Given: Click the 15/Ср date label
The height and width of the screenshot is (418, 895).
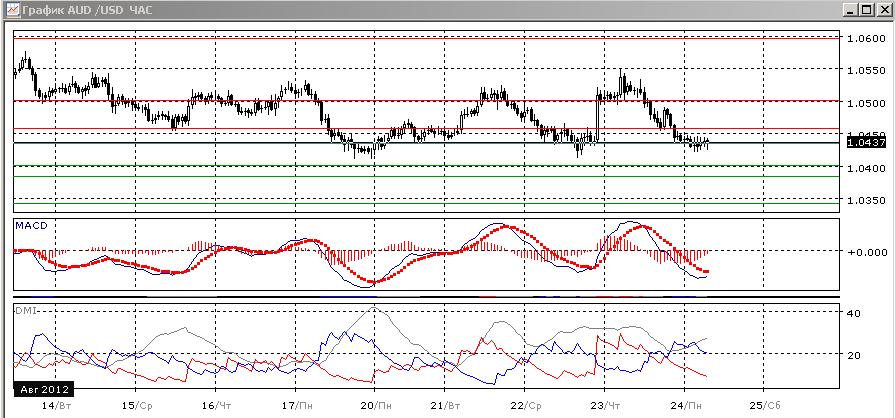Looking at the screenshot, I should coord(137,405).
